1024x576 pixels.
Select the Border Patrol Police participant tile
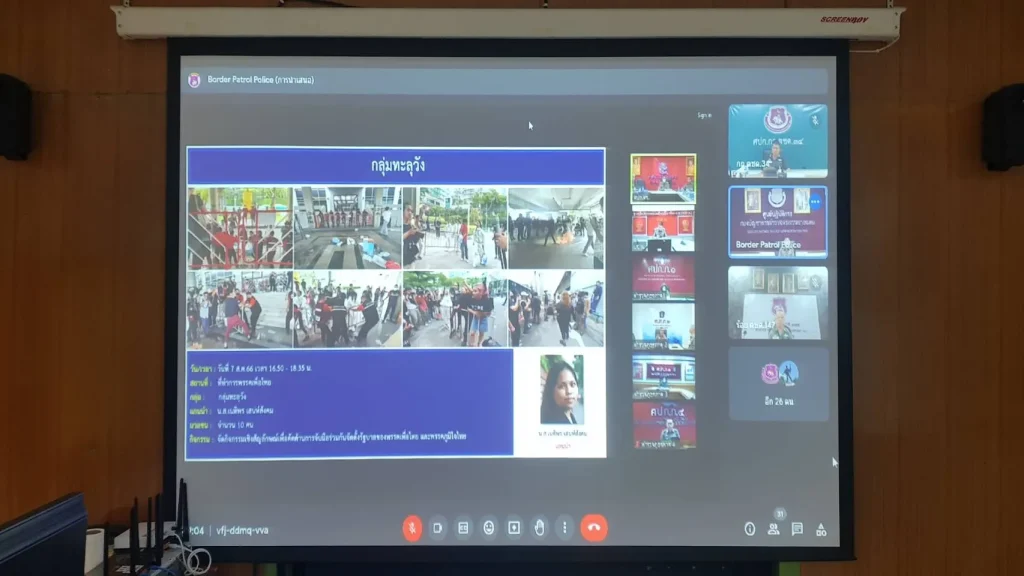click(777, 222)
